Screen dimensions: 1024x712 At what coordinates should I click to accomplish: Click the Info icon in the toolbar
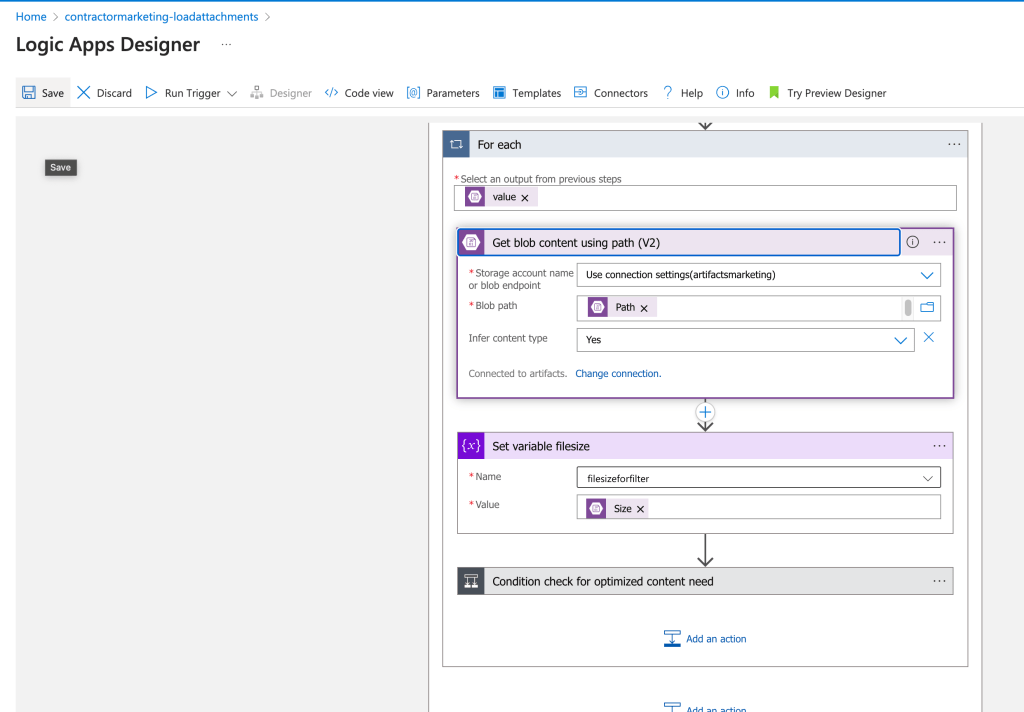722,93
